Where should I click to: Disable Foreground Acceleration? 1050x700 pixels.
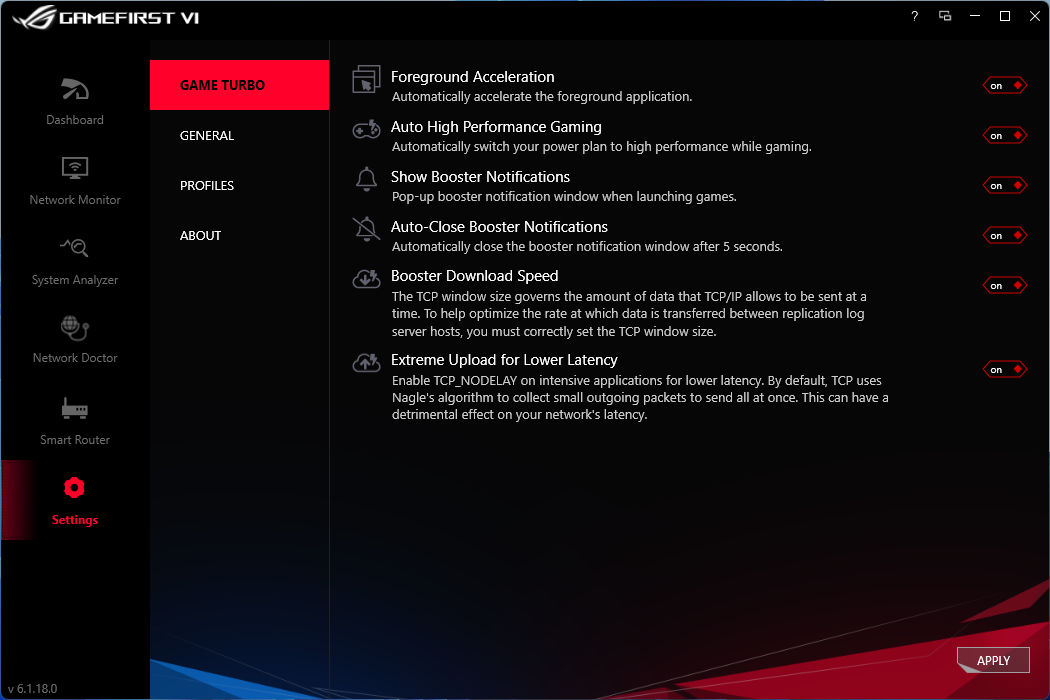[1004, 85]
